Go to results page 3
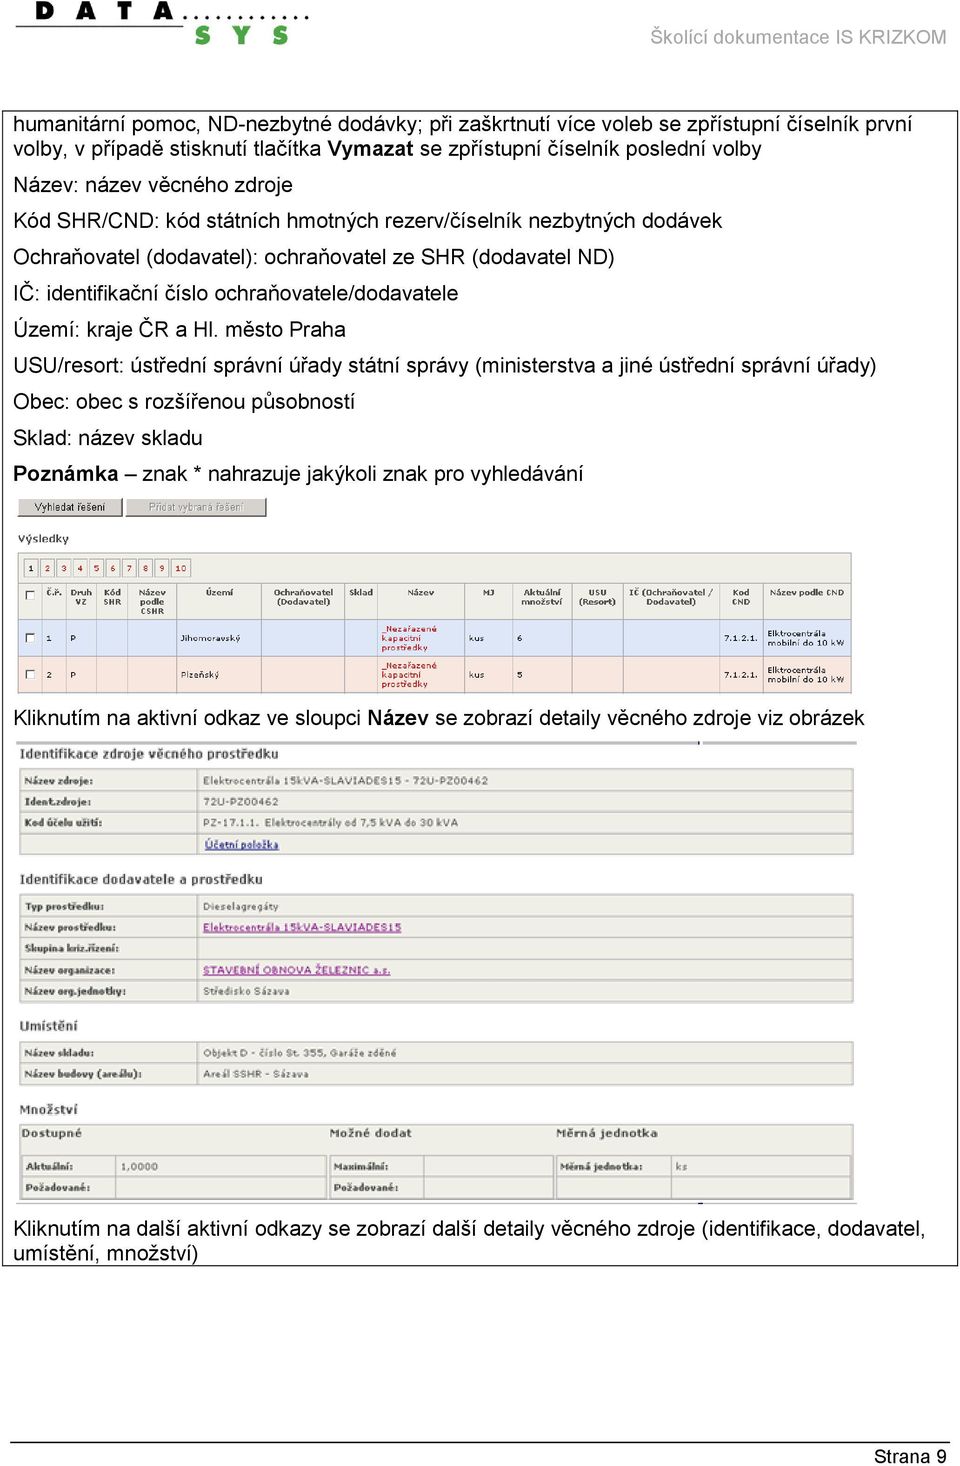Viewport: 960px width, 1466px height. [64, 568]
